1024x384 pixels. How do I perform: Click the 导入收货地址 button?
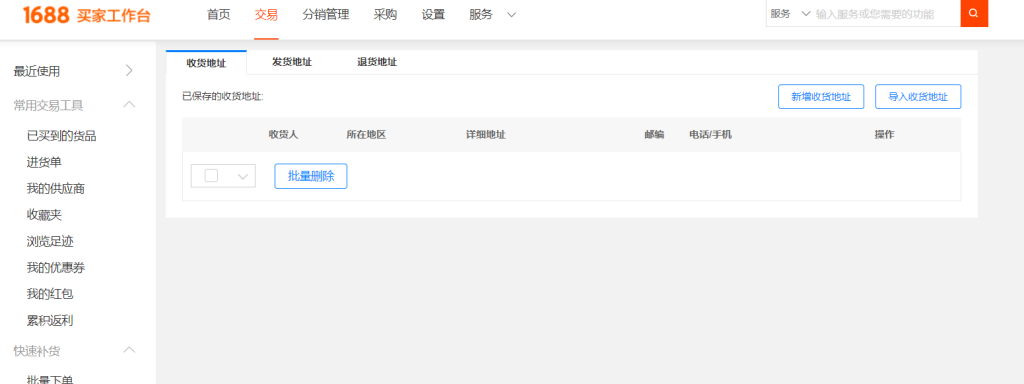pyautogui.click(x=918, y=97)
